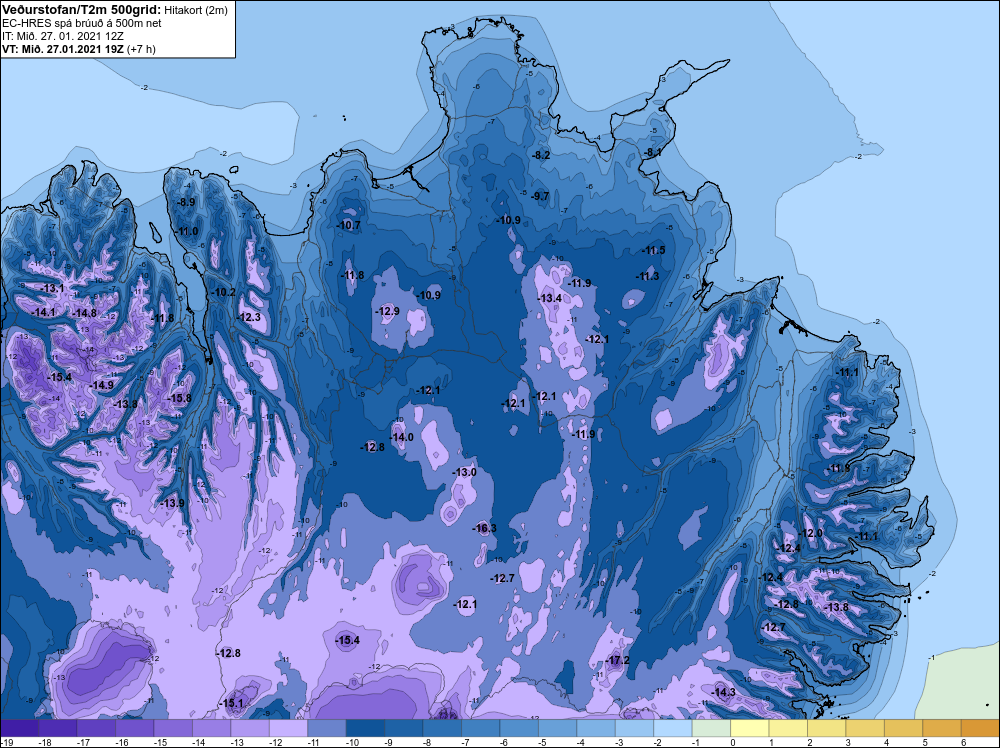
Task: Click the '(+7 h)' forecast offset text
Action: point(142,48)
